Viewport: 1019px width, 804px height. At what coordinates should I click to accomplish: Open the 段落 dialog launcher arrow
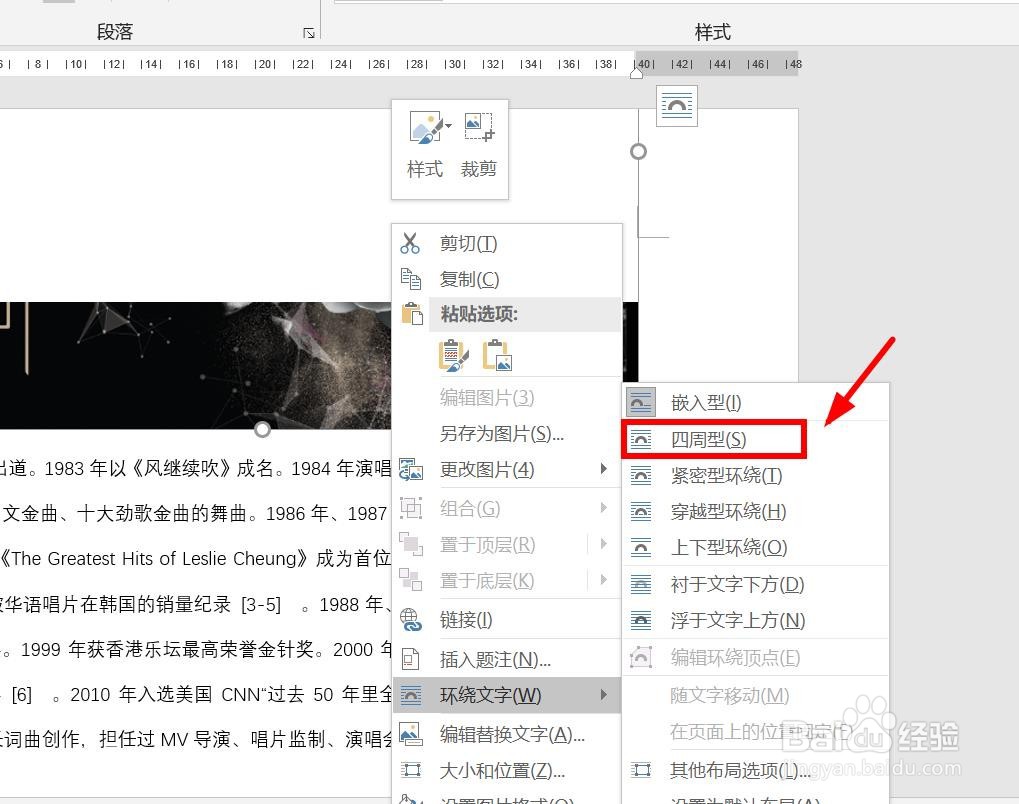308,32
